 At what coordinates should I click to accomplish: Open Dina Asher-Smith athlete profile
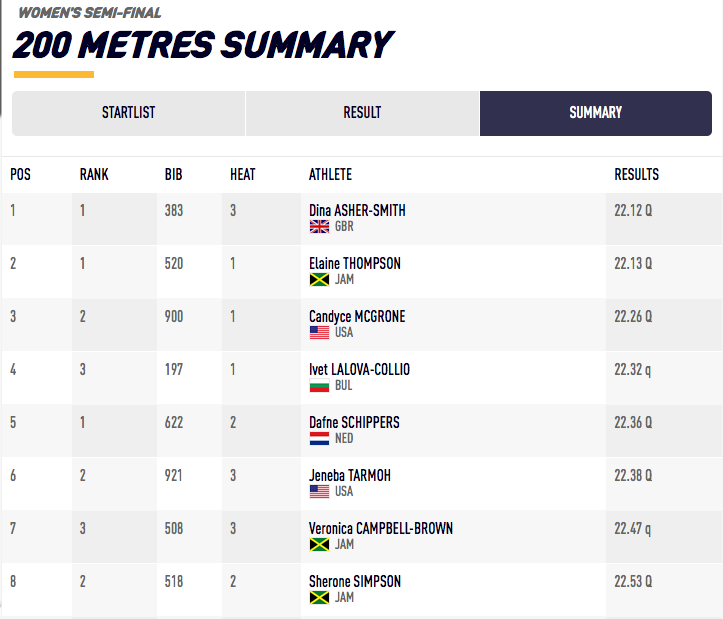[x=357, y=211]
